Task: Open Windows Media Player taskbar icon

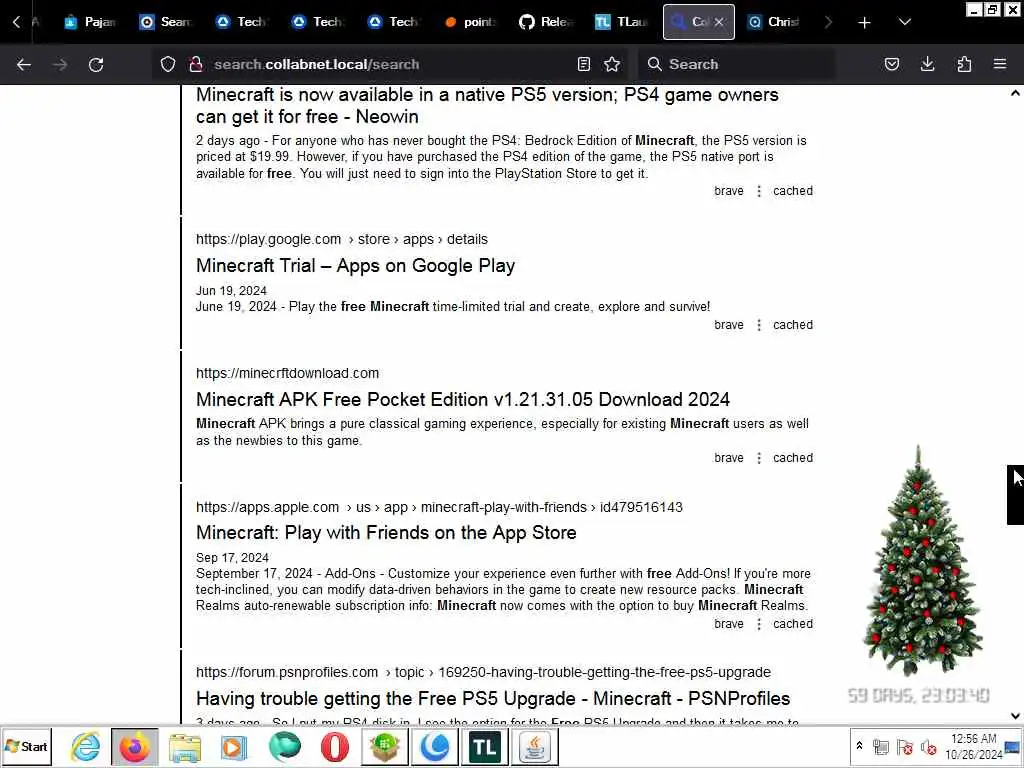Action: [x=233, y=746]
